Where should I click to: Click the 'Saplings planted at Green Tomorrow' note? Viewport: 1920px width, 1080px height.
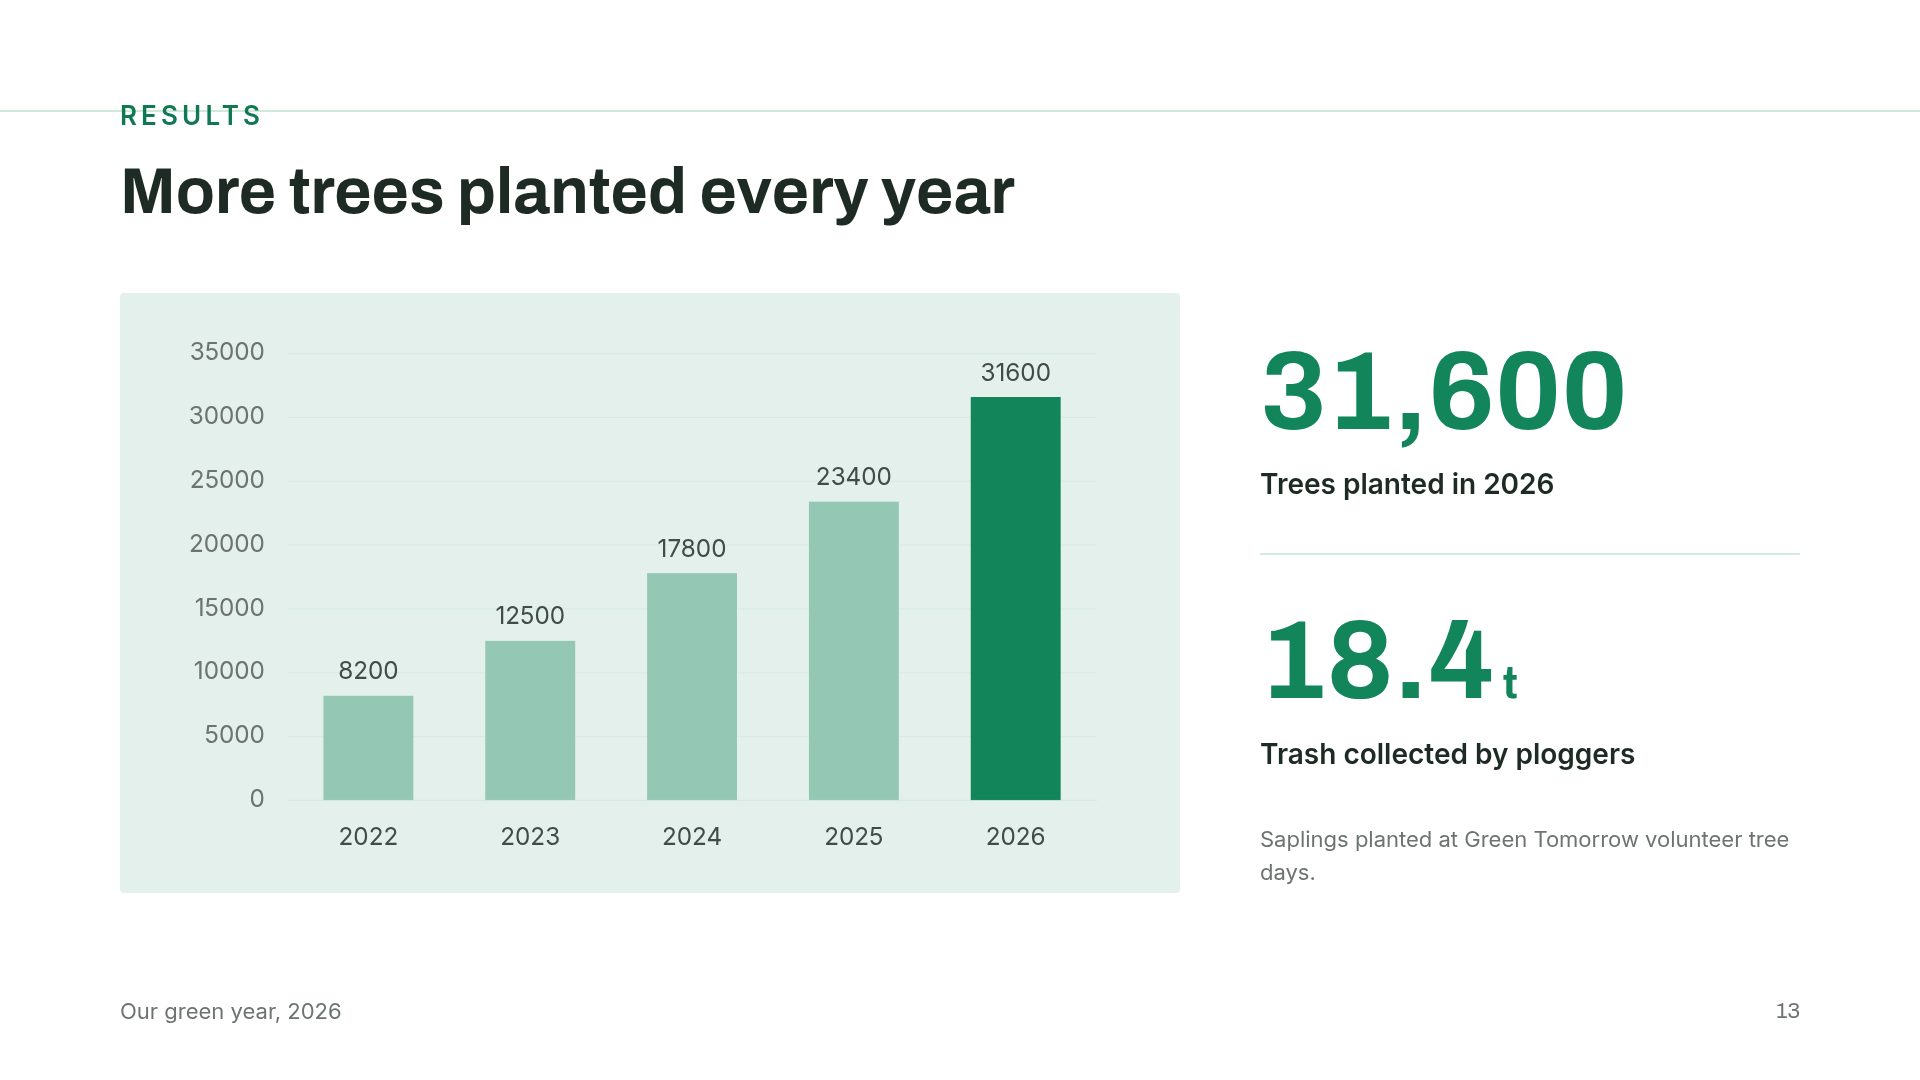(1524, 856)
